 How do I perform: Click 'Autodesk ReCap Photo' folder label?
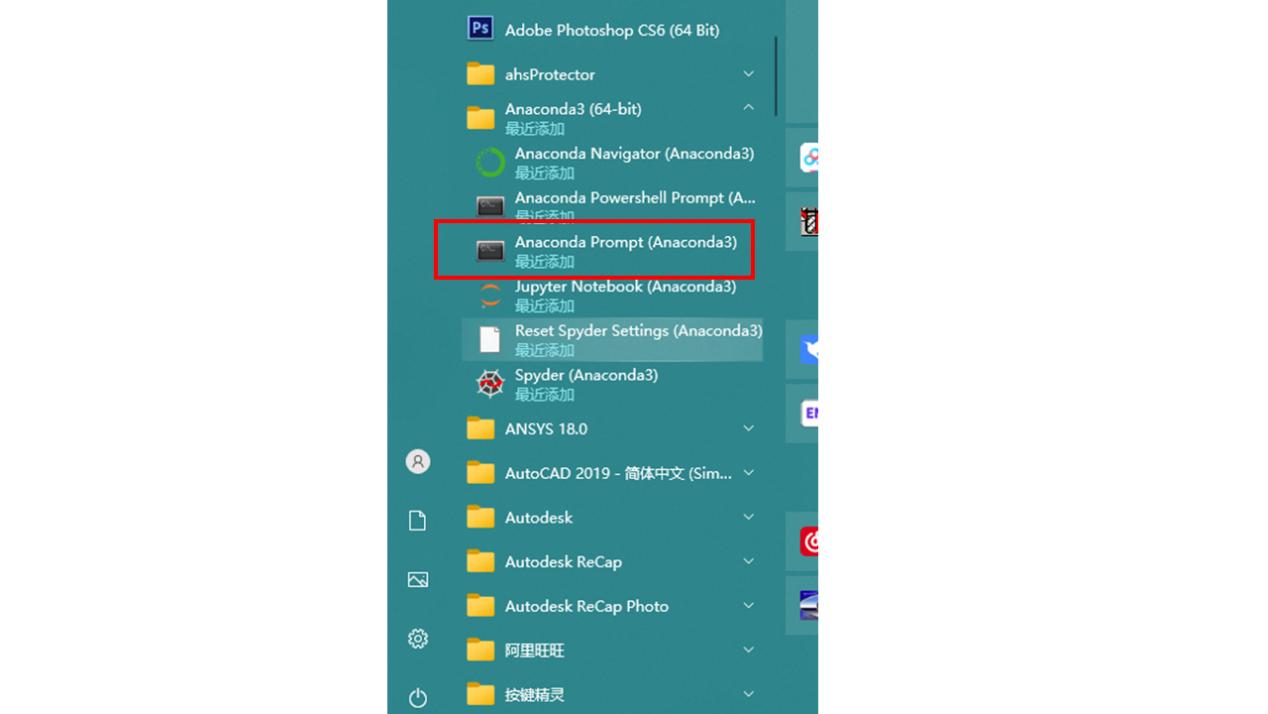587,606
